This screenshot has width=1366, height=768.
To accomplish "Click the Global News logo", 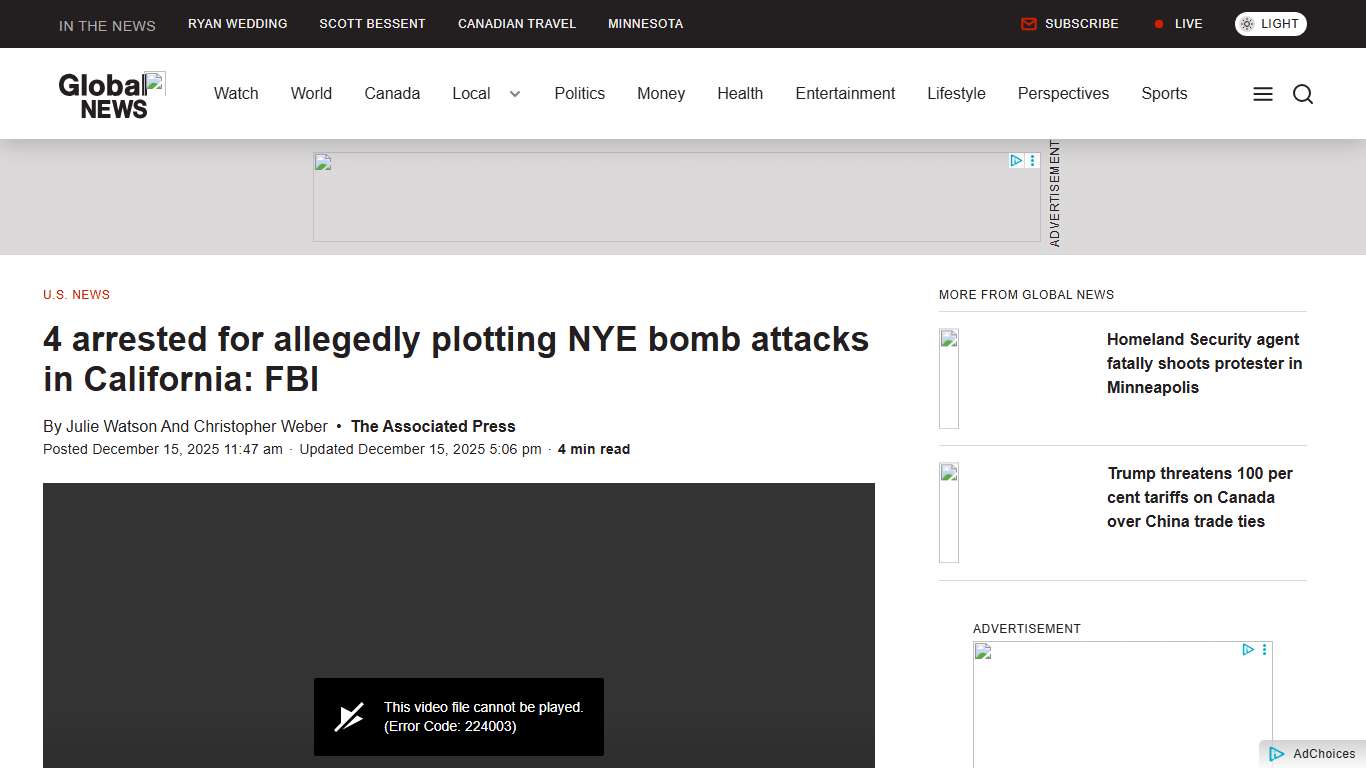I will click(110, 93).
